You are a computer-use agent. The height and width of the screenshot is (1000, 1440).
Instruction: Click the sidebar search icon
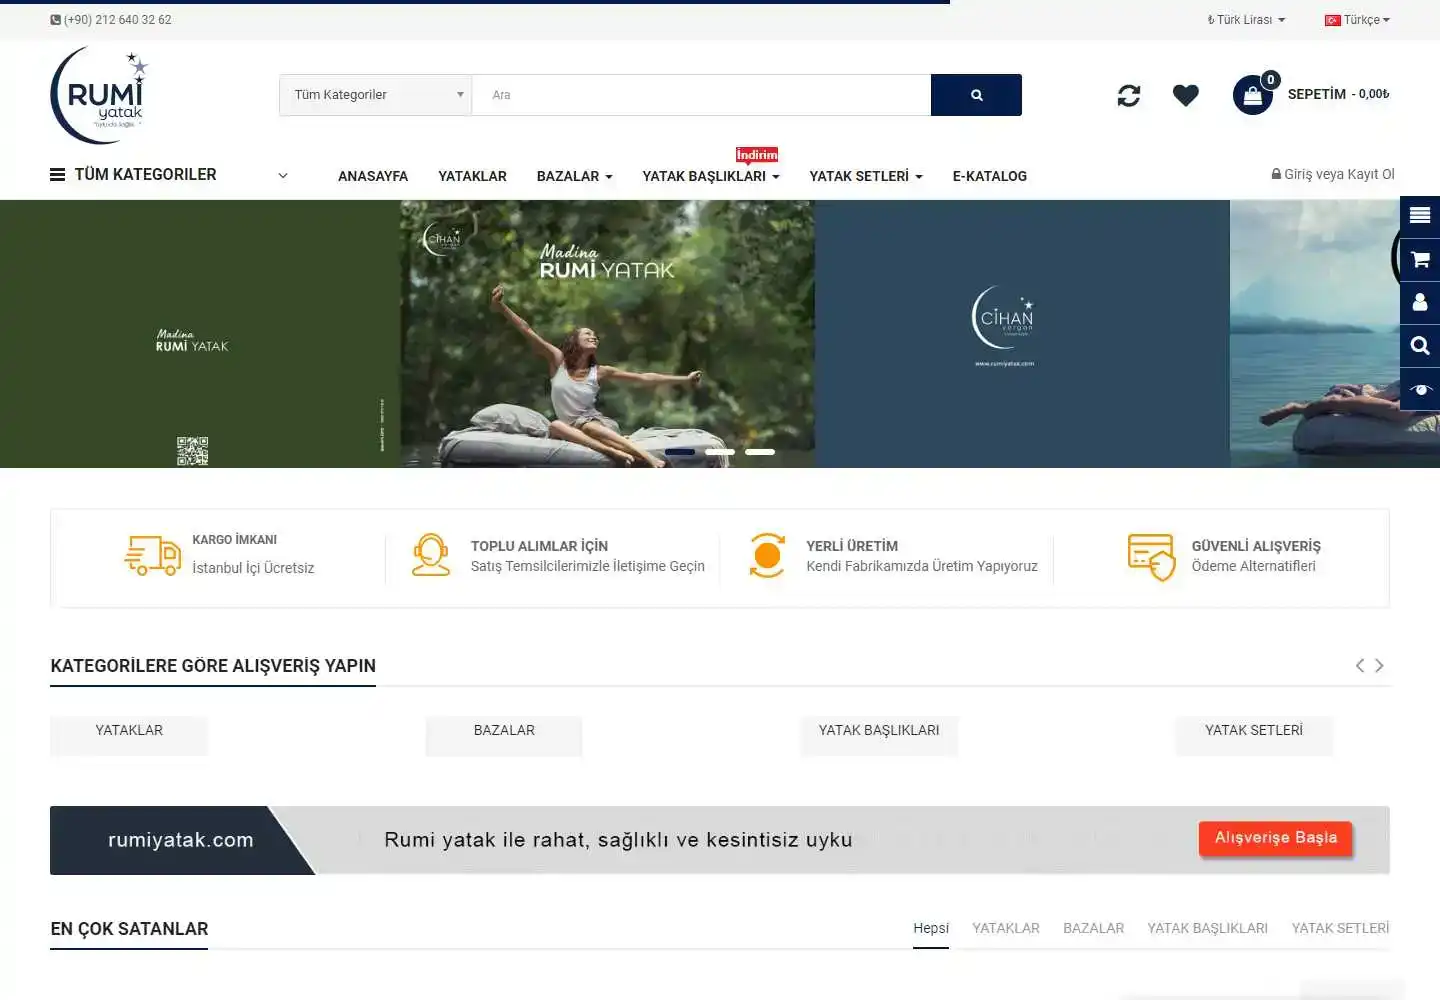1420,346
